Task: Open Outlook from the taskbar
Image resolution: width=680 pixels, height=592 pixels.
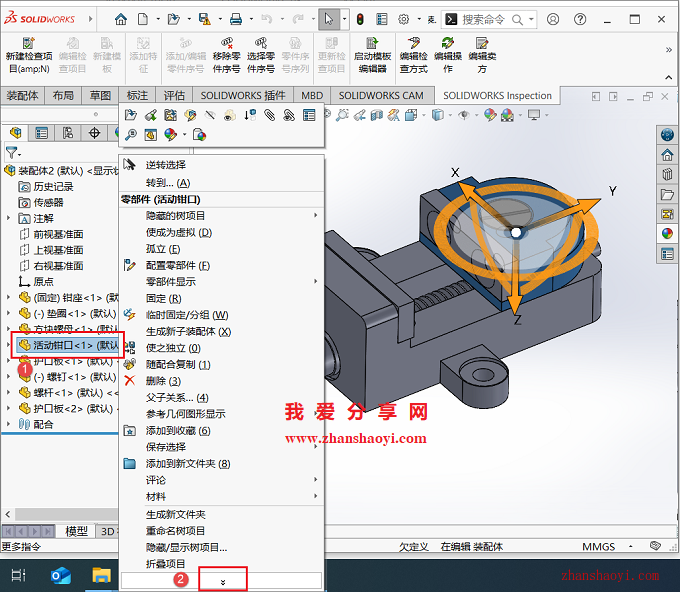Action: [61, 576]
